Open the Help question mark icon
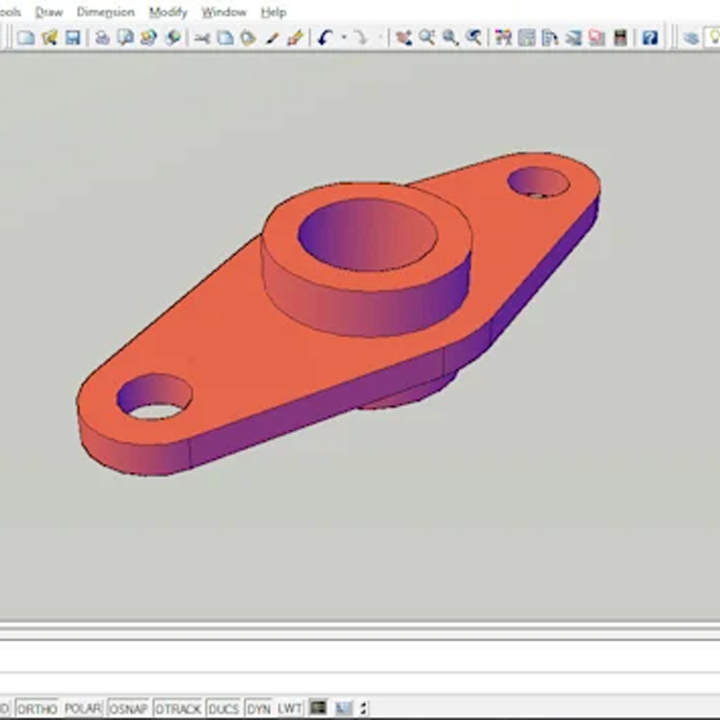This screenshot has height=720, width=720. (x=650, y=38)
